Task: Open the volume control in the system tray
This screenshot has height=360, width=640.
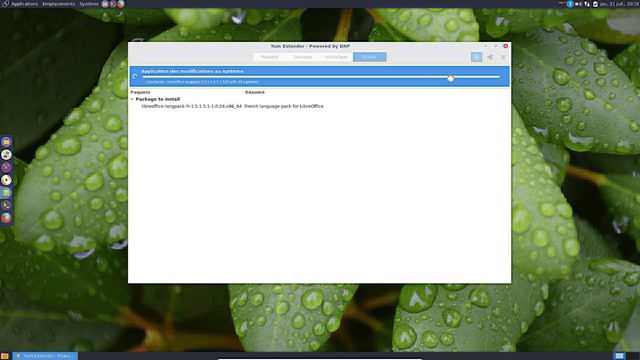Action: [578, 4]
